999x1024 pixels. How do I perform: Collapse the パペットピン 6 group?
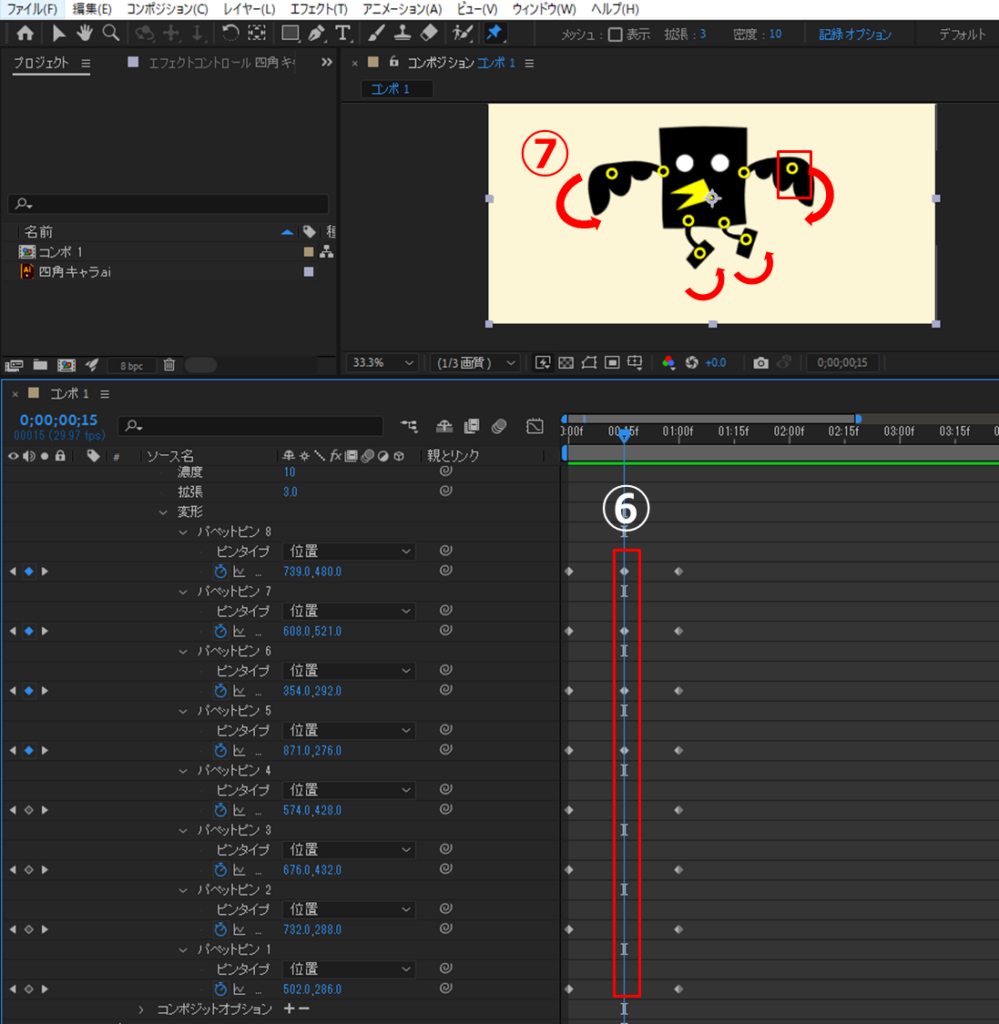point(183,651)
